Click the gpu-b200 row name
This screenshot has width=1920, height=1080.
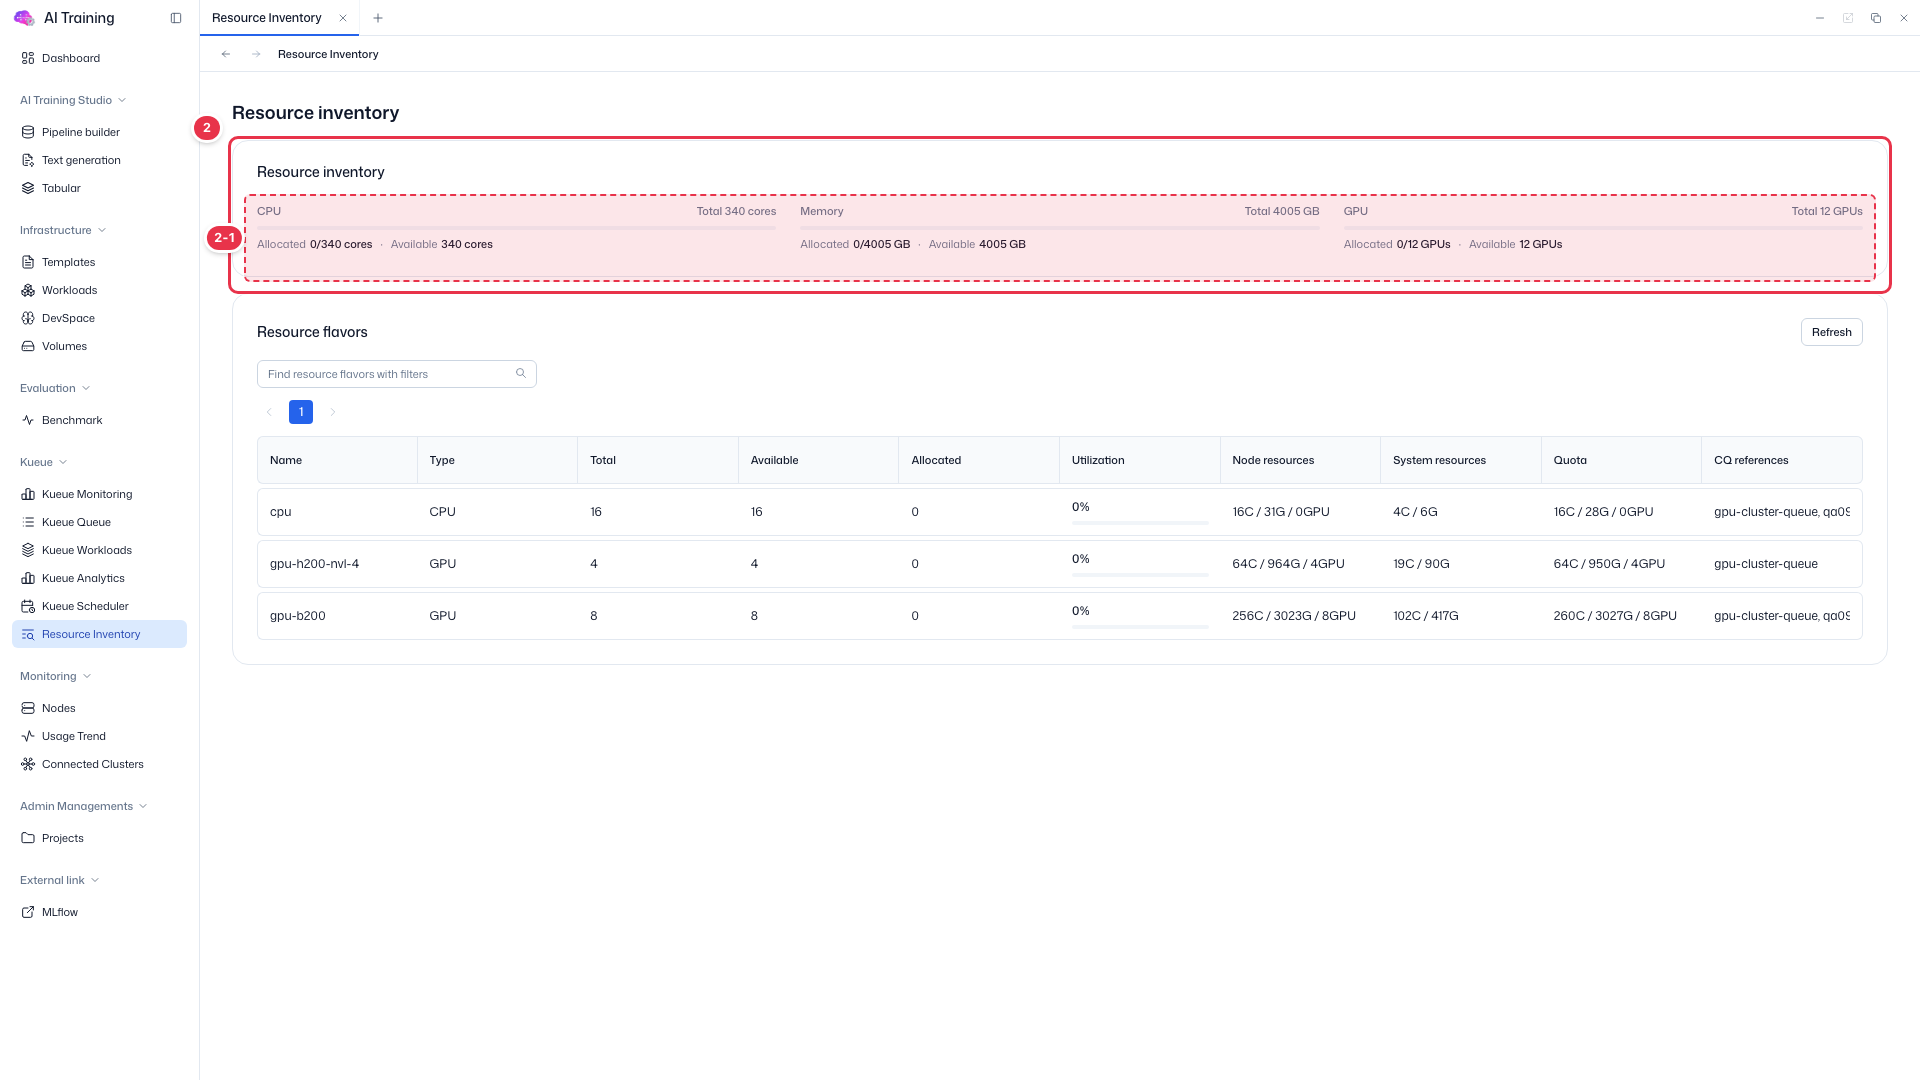(x=297, y=616)
